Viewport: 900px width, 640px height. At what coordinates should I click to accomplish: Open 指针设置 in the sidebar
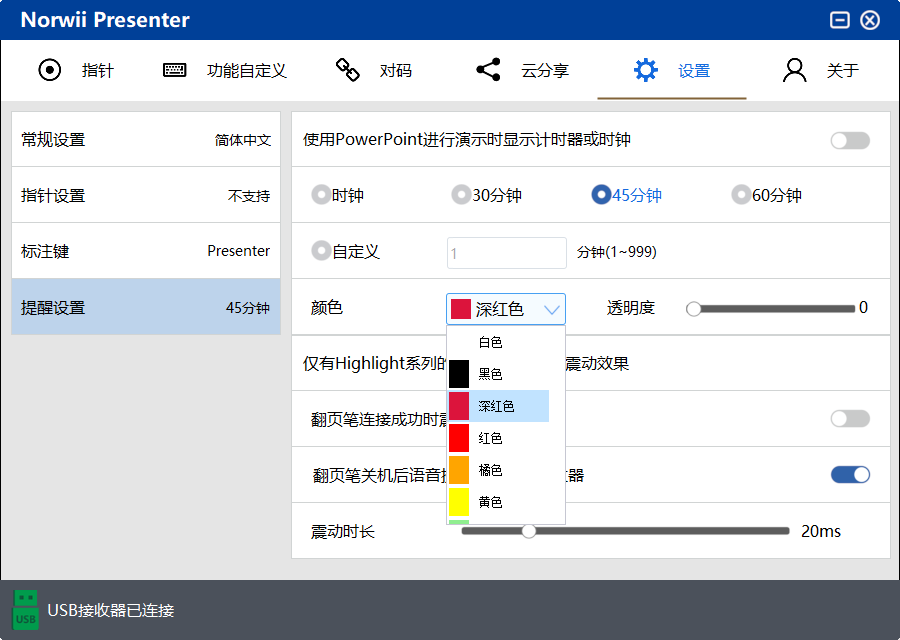(x=146, y=195)
